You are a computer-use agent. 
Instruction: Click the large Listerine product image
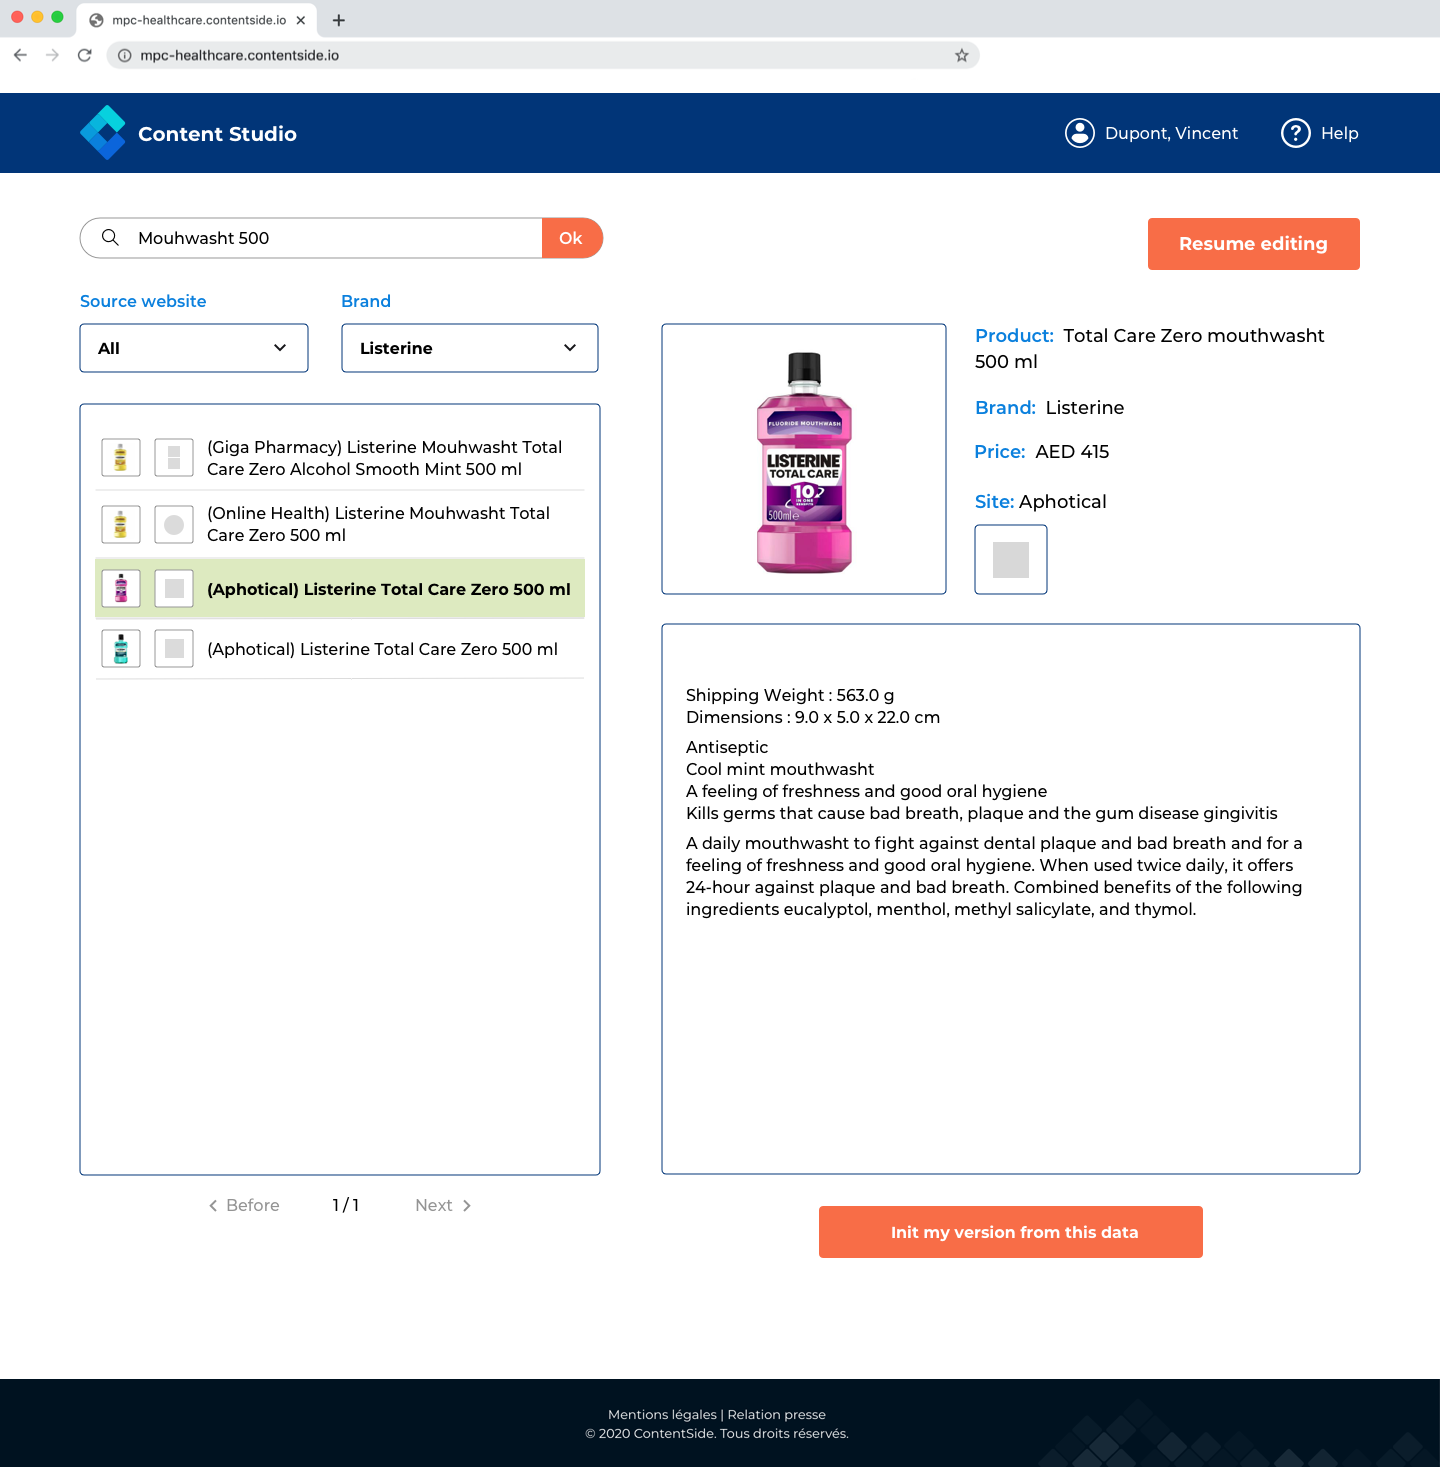804,459
